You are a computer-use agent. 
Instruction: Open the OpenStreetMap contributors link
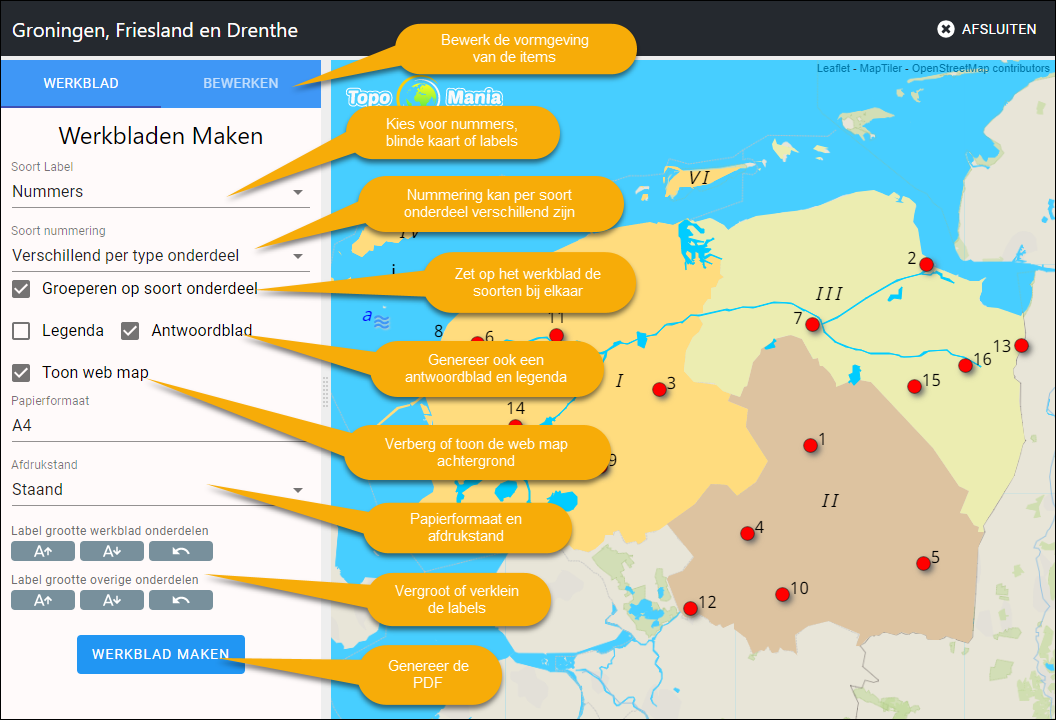pyautogui.click(x=980, y=68)
